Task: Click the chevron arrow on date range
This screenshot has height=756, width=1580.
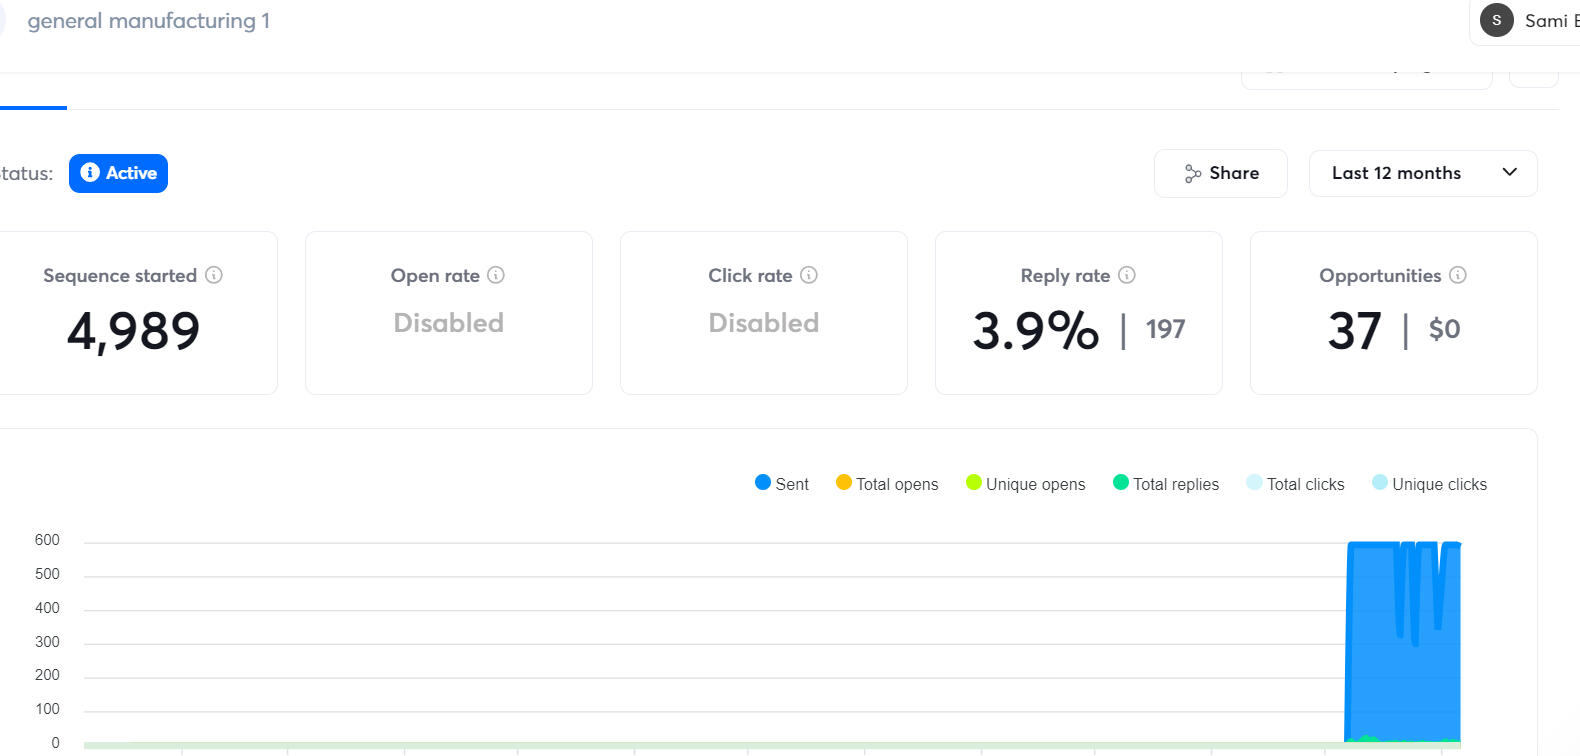Action: pos(1509,173)
